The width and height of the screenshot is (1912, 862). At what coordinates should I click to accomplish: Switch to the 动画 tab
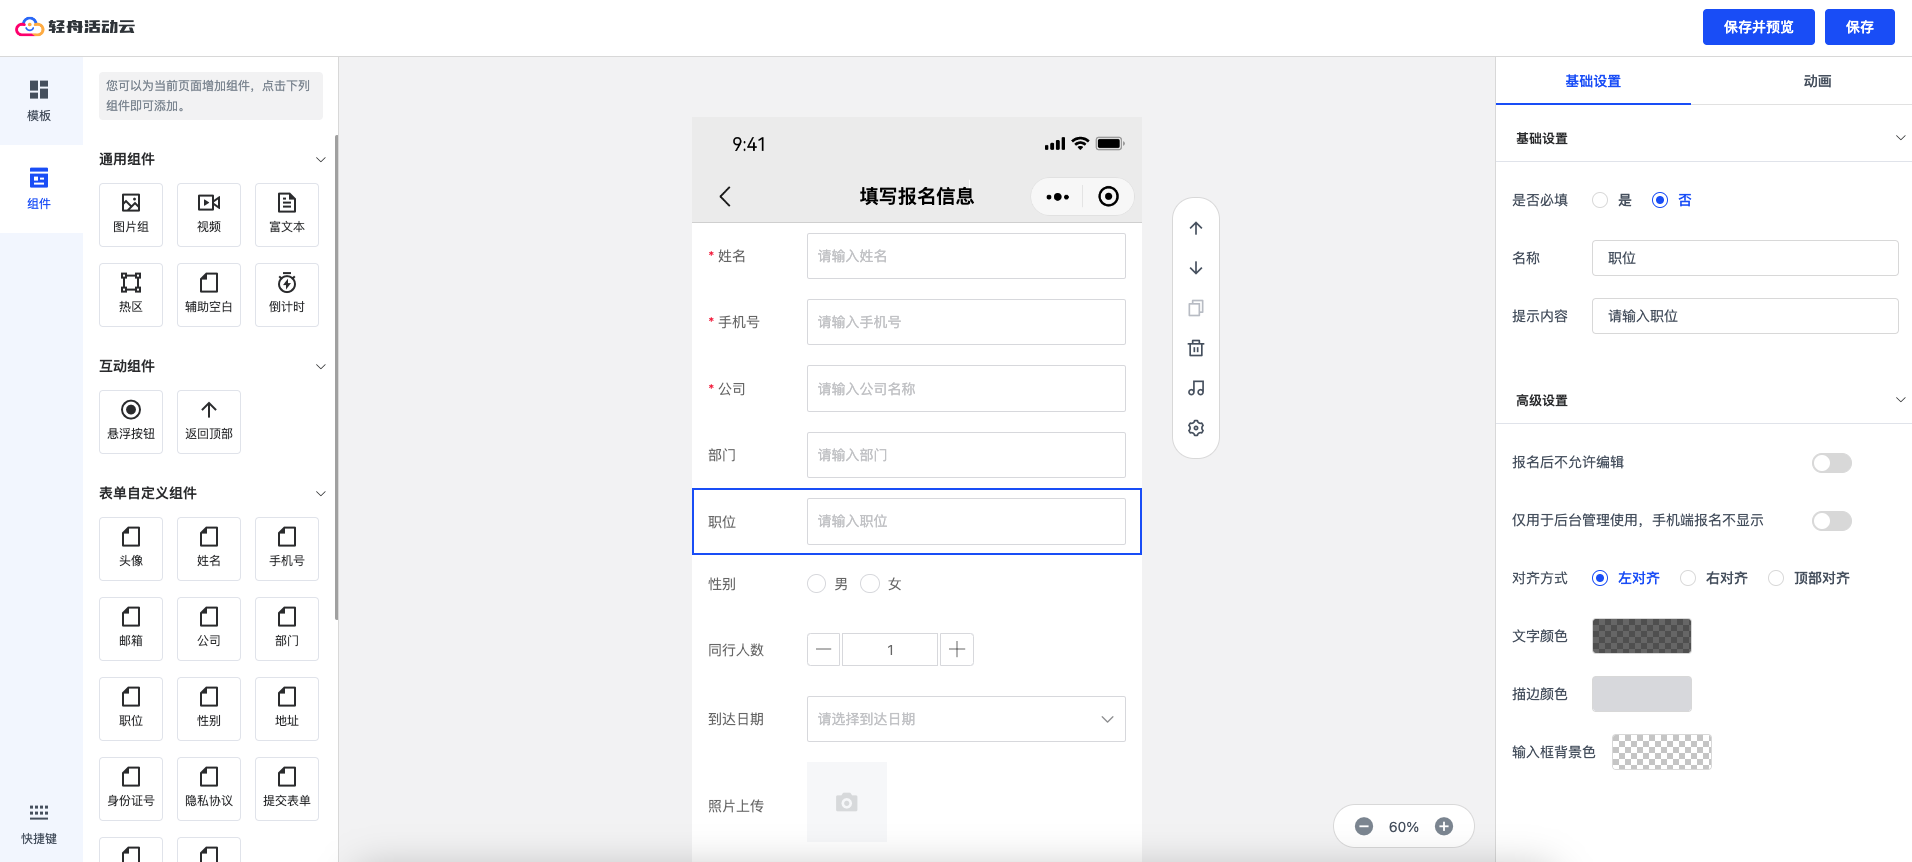(1816, 81)
